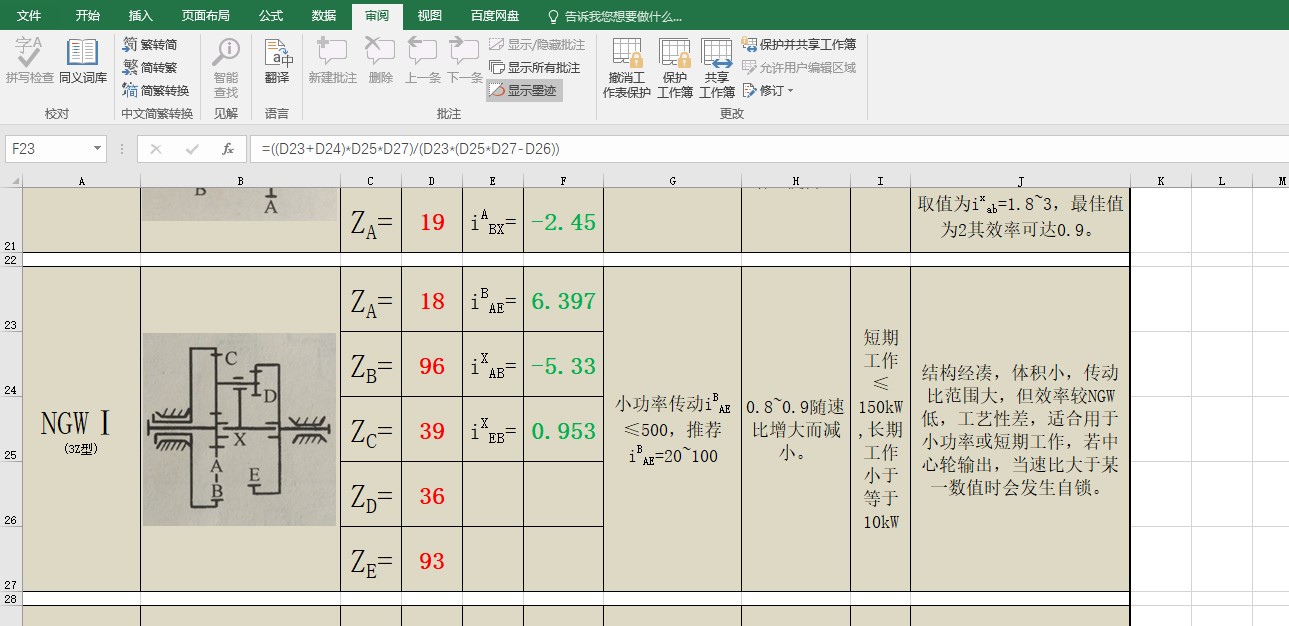Open the Translate tool (翻译)
The height and width of the screenshot is (626, 1289).
(277, 60)
